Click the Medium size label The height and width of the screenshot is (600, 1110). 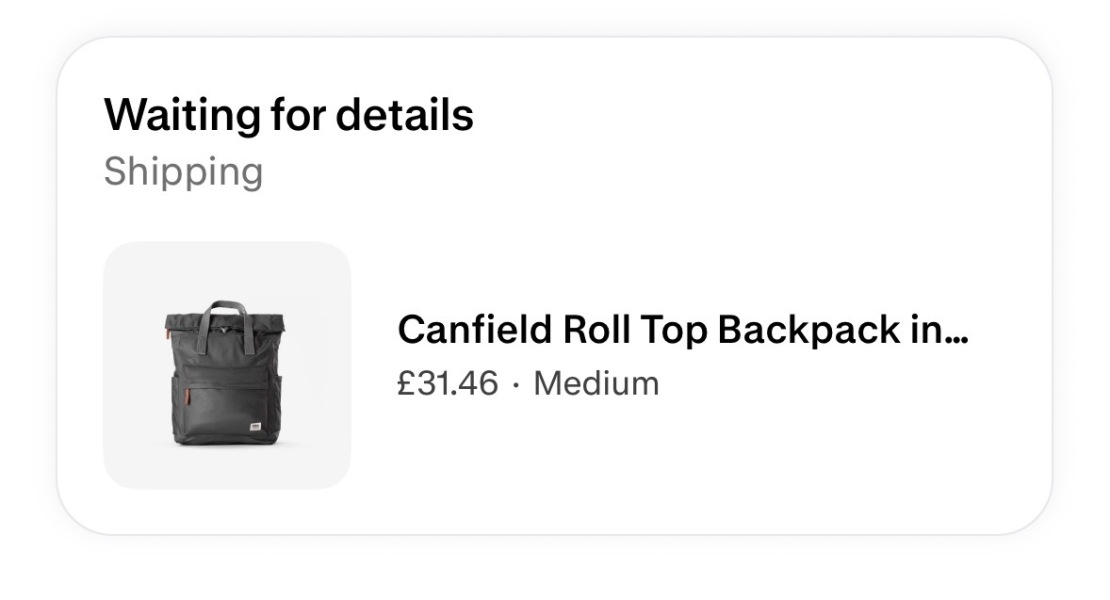point(596,383)
